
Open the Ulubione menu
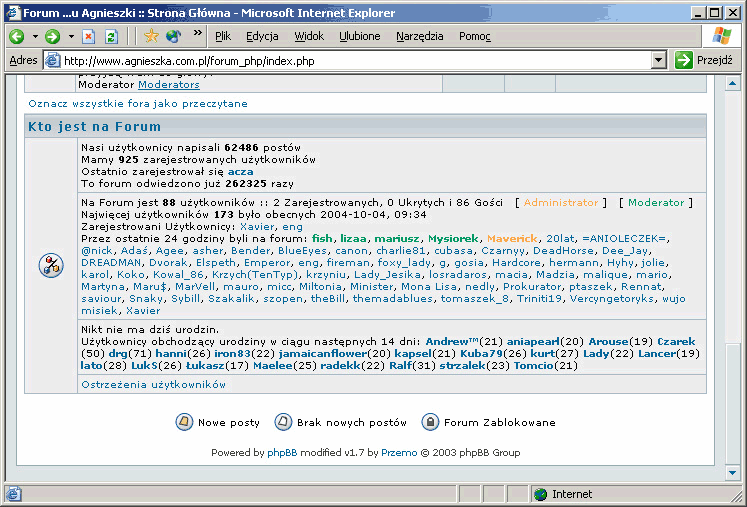[360, 36]
